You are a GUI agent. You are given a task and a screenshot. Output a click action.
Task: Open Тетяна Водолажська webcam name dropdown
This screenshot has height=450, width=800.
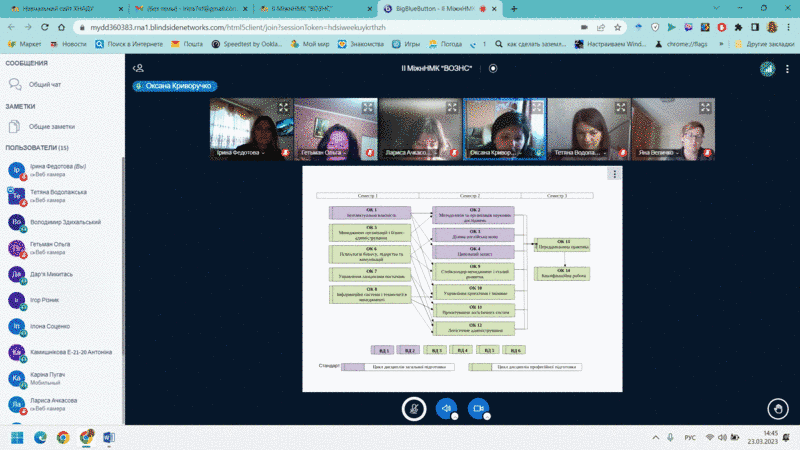point(580,153)
